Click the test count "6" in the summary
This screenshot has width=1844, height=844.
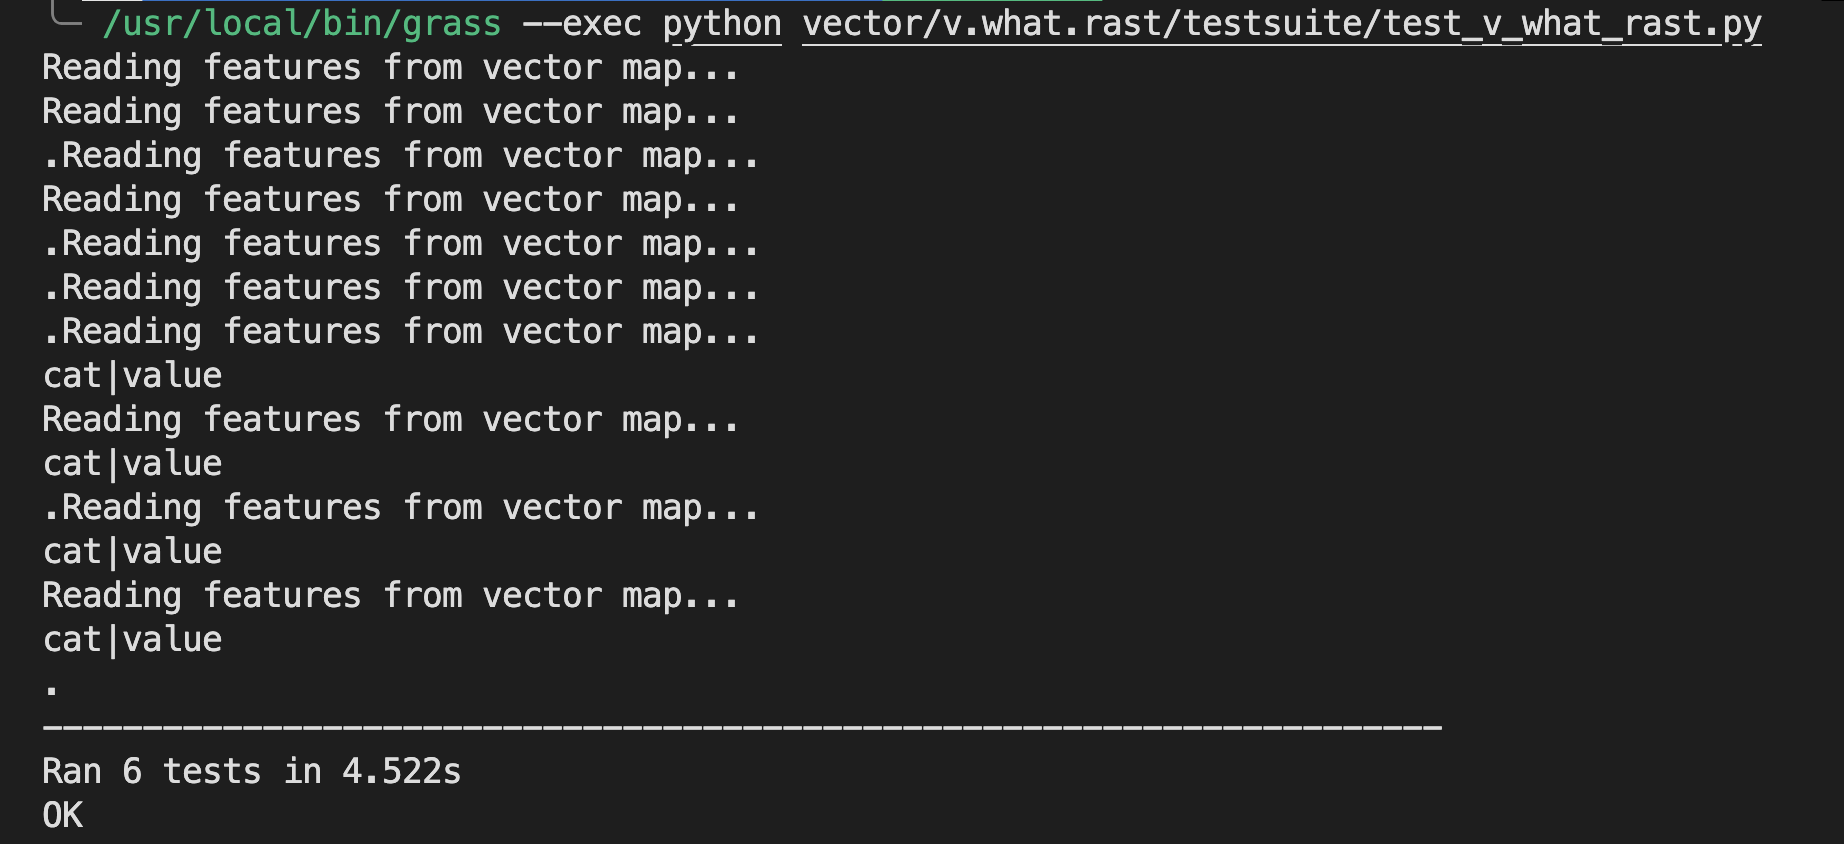pyautogui.click(x=132, y=772)
